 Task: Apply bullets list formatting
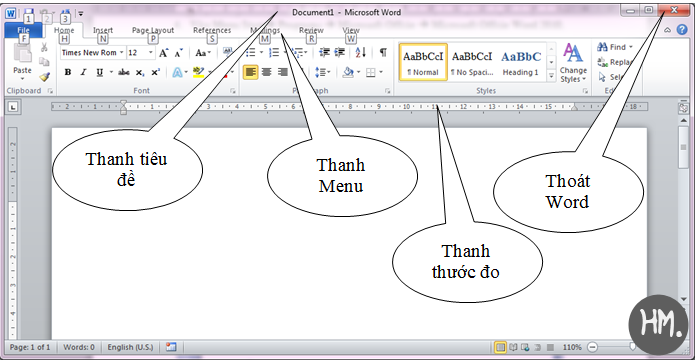(x=251, y=53)
